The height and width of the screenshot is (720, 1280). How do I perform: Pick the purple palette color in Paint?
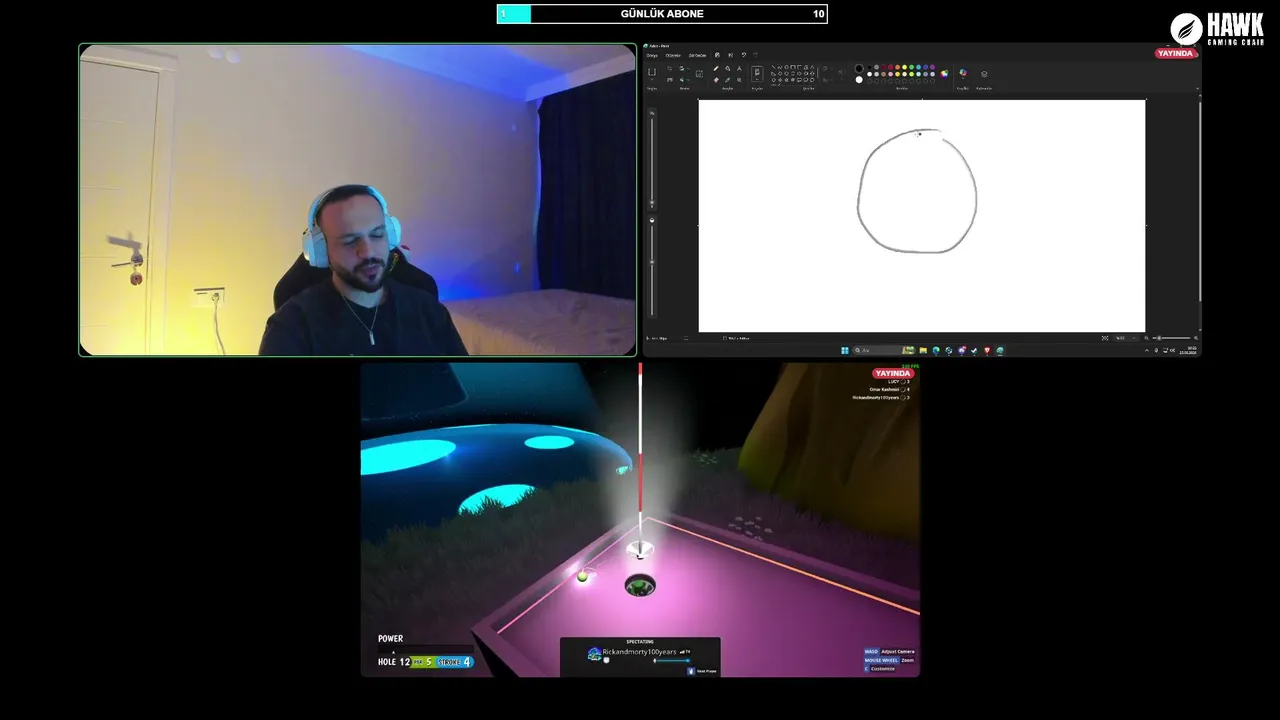click(932, 67)
